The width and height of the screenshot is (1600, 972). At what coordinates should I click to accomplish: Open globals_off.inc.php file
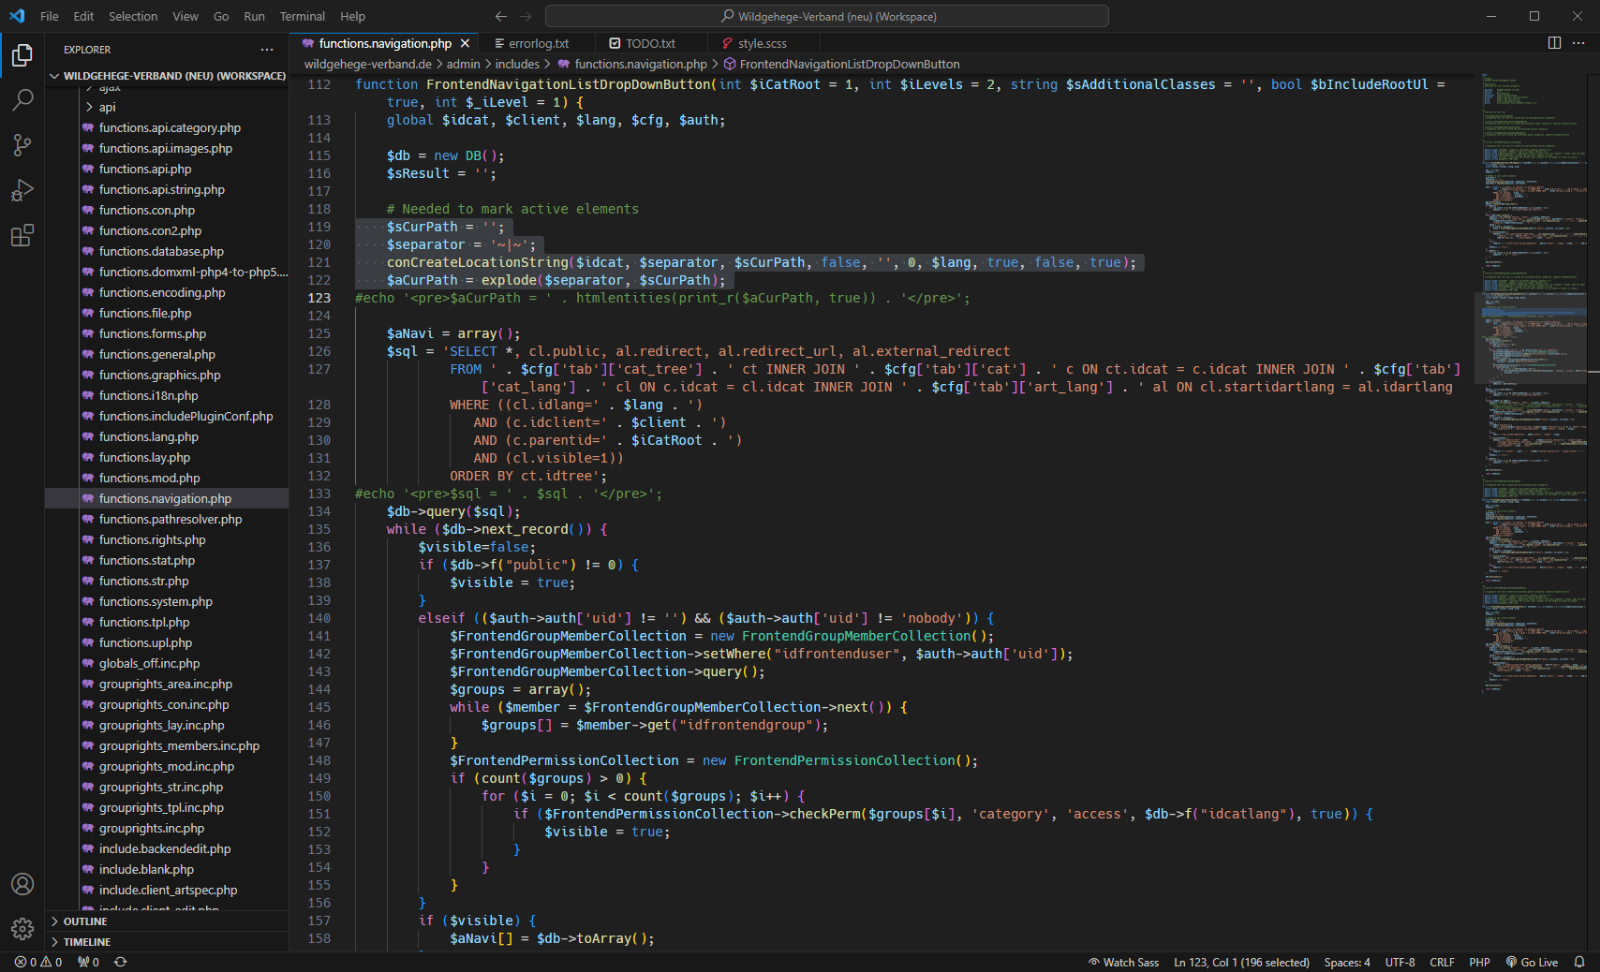[149, 663]
